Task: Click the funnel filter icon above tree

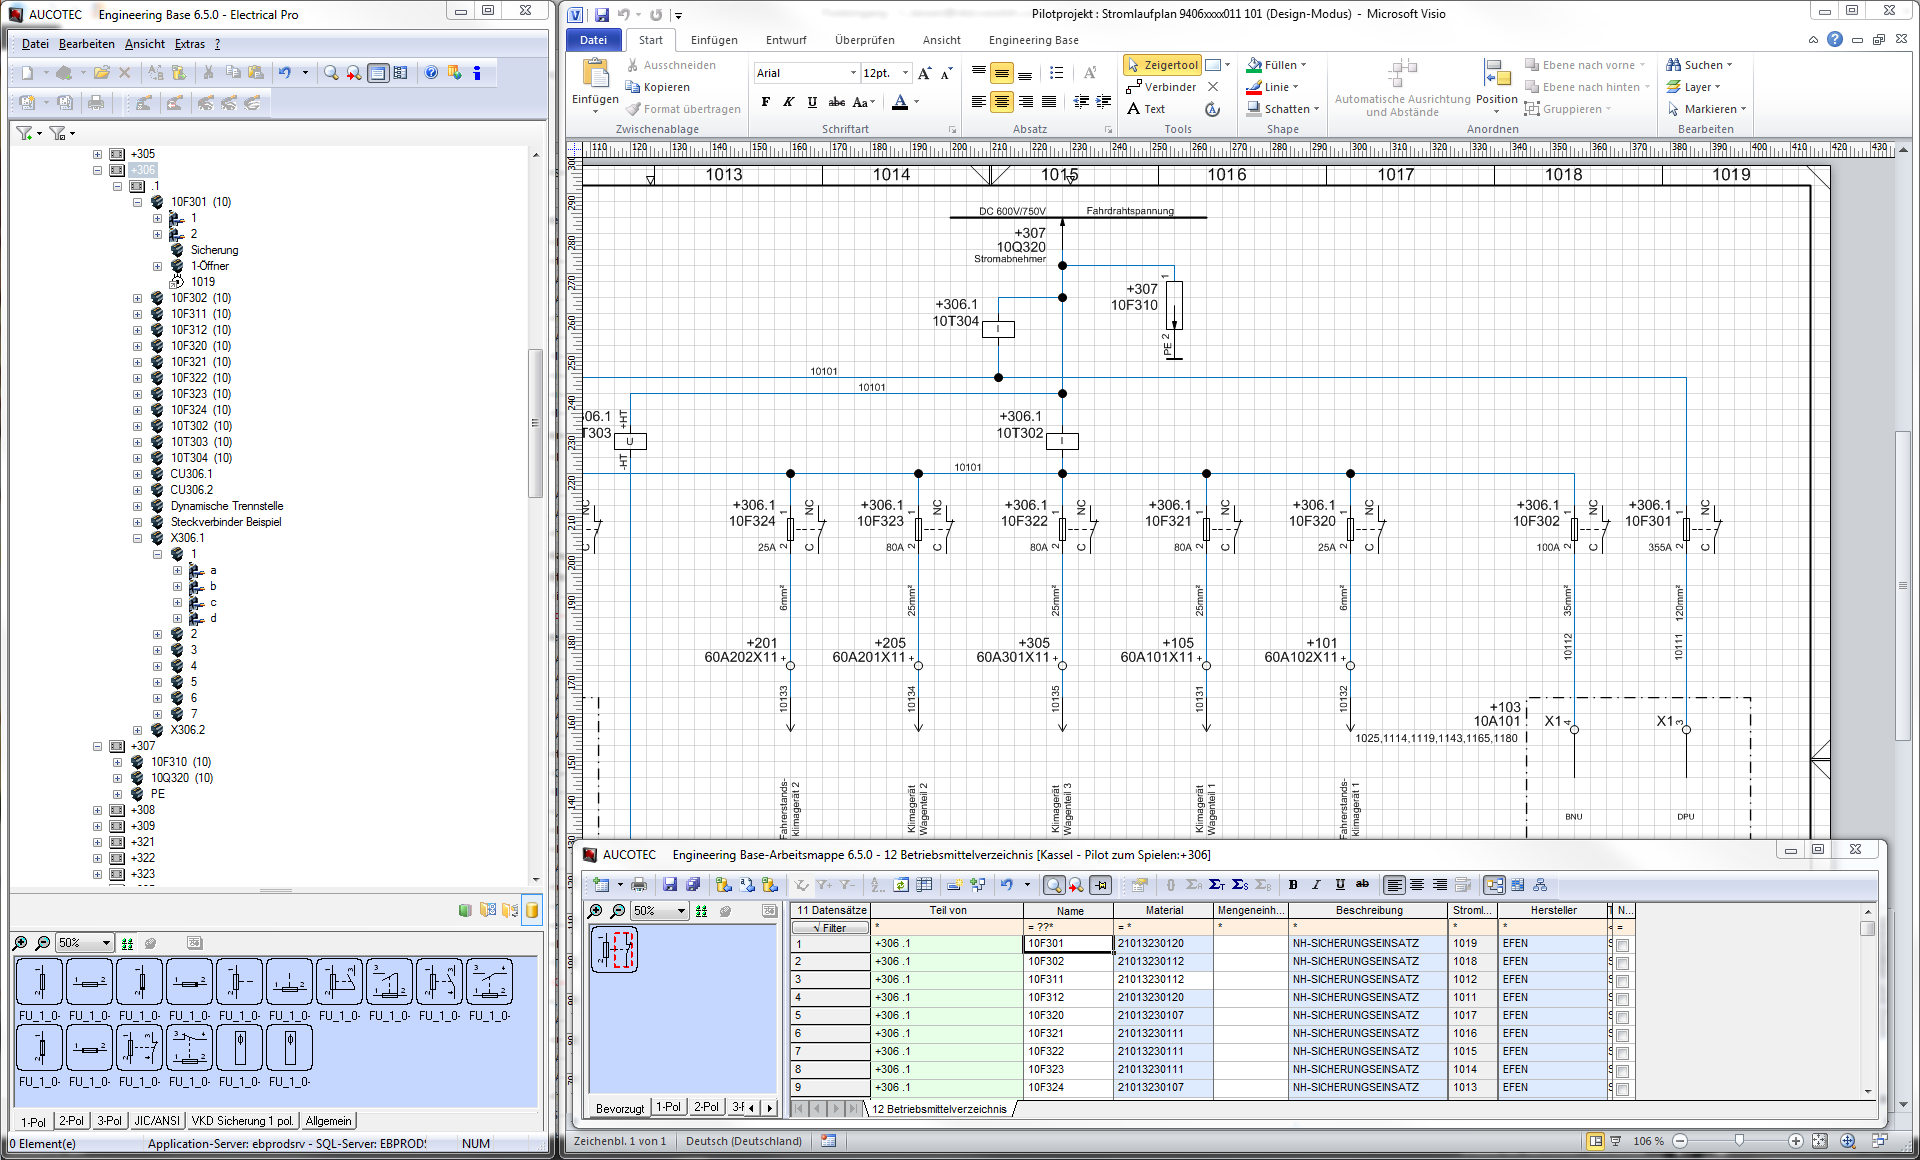Action: [x=25, y=133]
